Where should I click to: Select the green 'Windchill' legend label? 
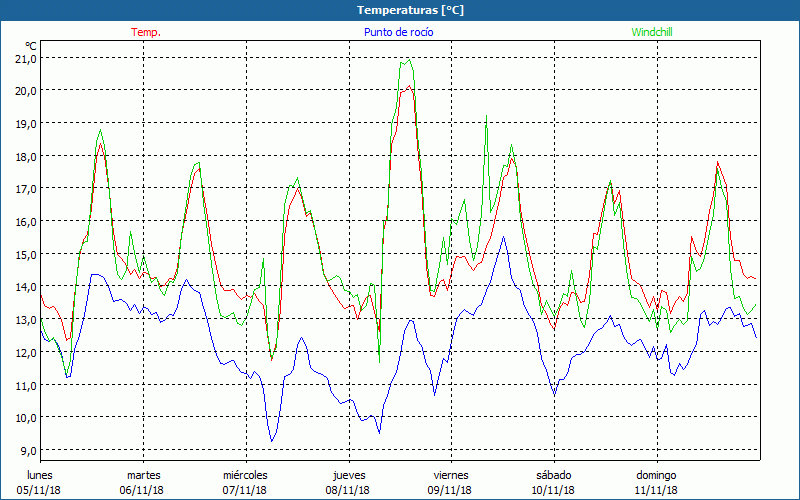[652, 32]
